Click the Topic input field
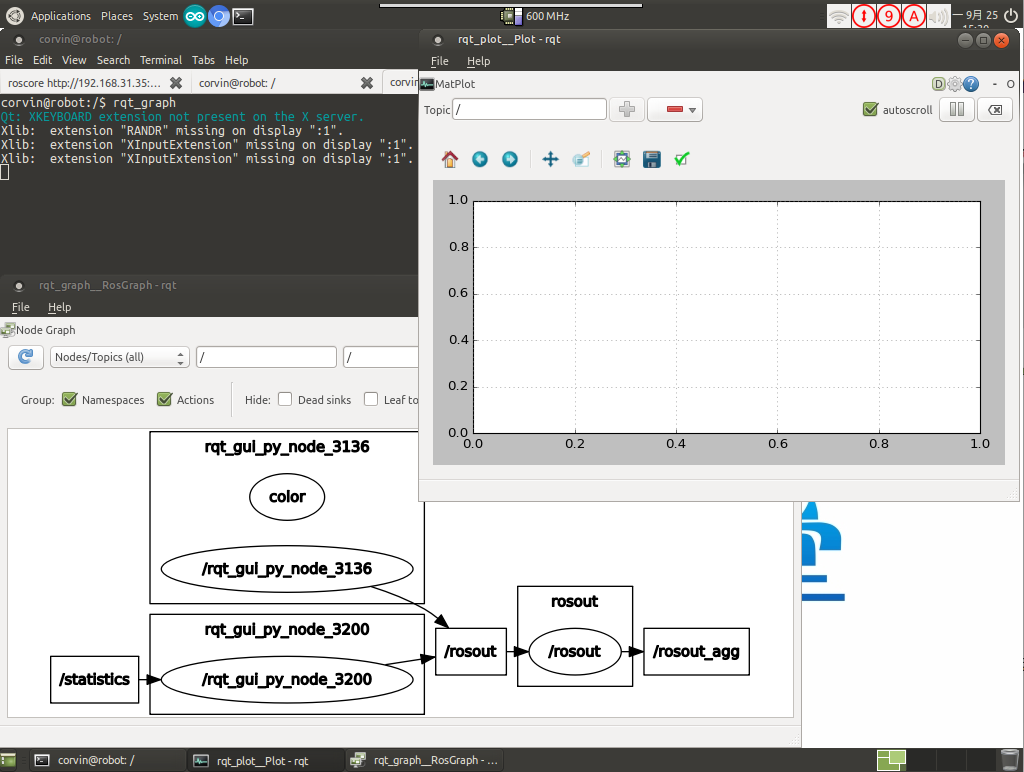This screenshot has width=1024, height=772. click(x=530, y=110)
